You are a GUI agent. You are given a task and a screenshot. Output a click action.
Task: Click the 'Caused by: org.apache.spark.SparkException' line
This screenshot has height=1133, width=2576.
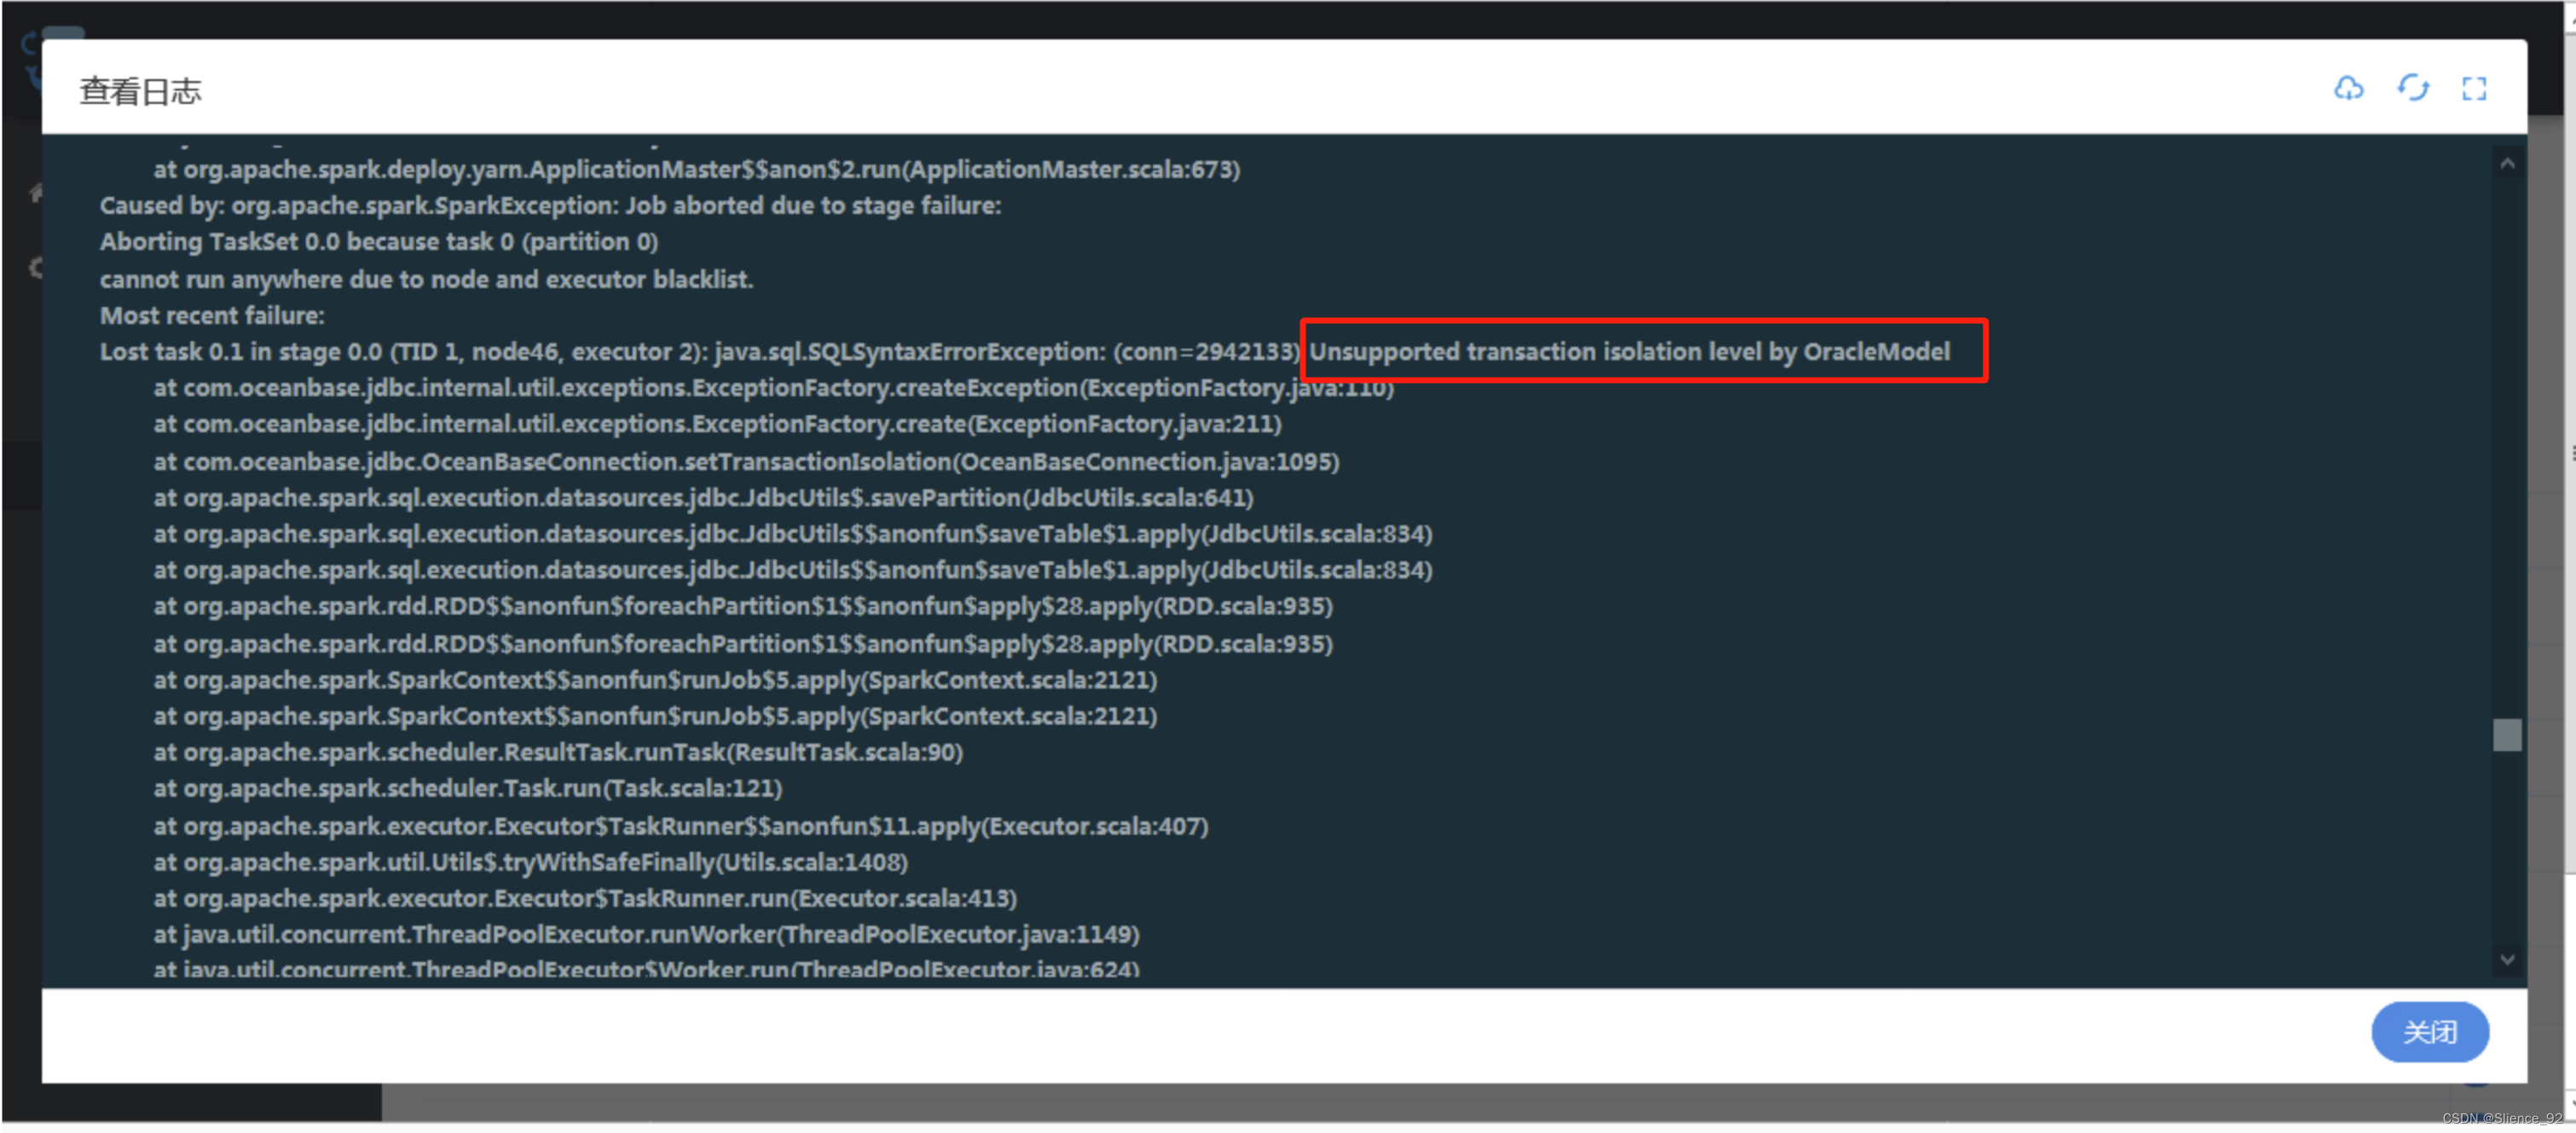pos(550,206)
